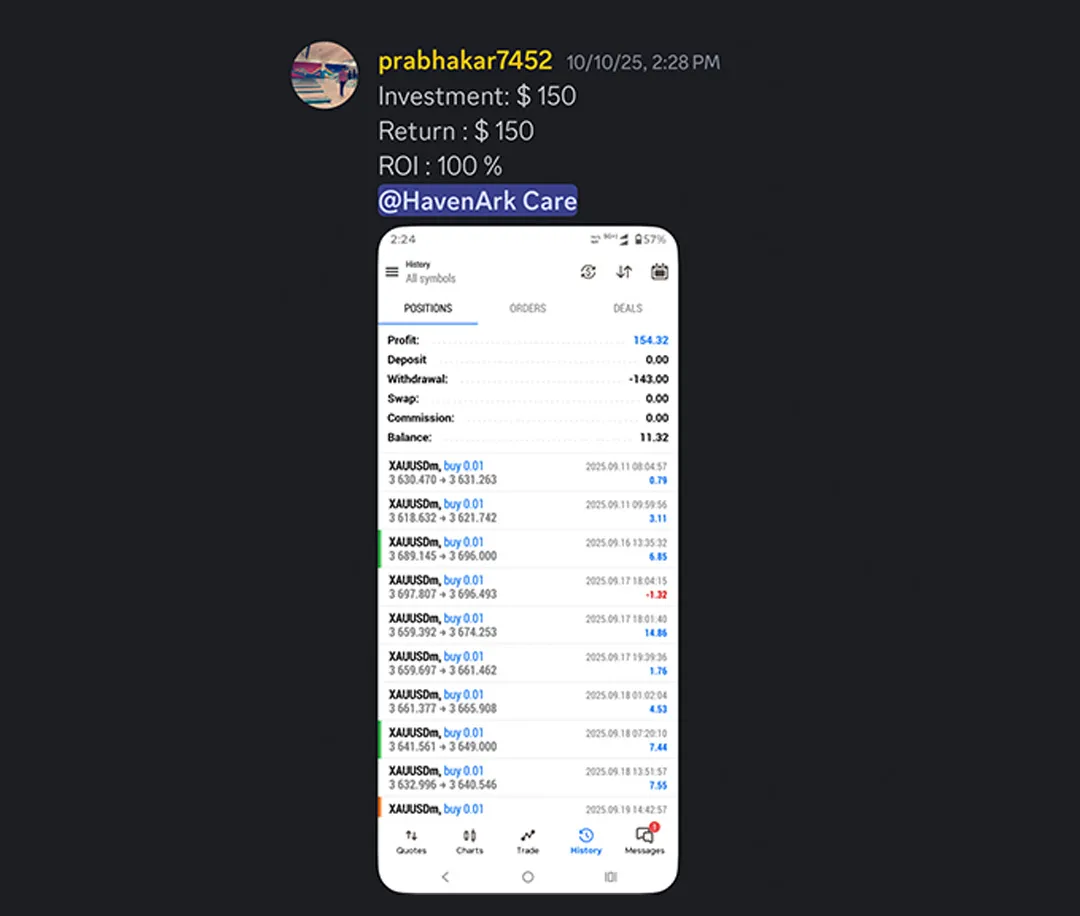
Task: Click the prabhakar7452 username
Action: click(465, 61)
